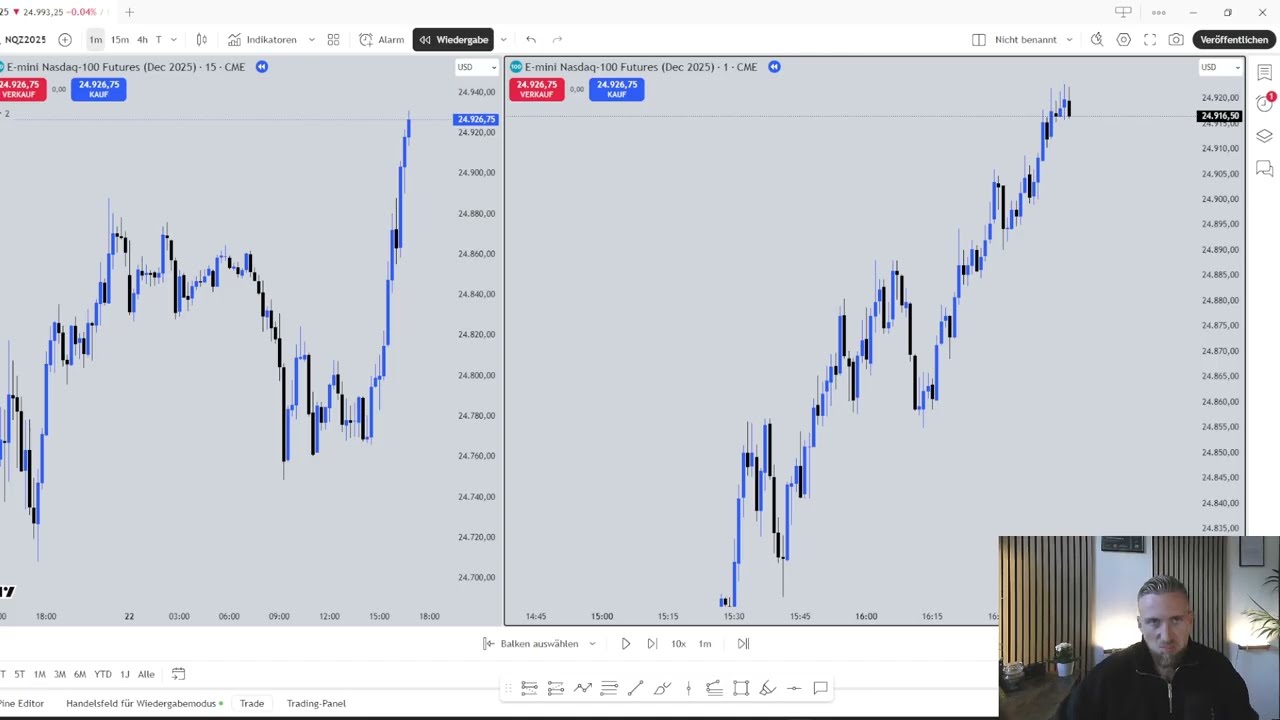Click the replay jump icon on the 1-minute chart
1280x720 pixels.
[x=774, y=67]
